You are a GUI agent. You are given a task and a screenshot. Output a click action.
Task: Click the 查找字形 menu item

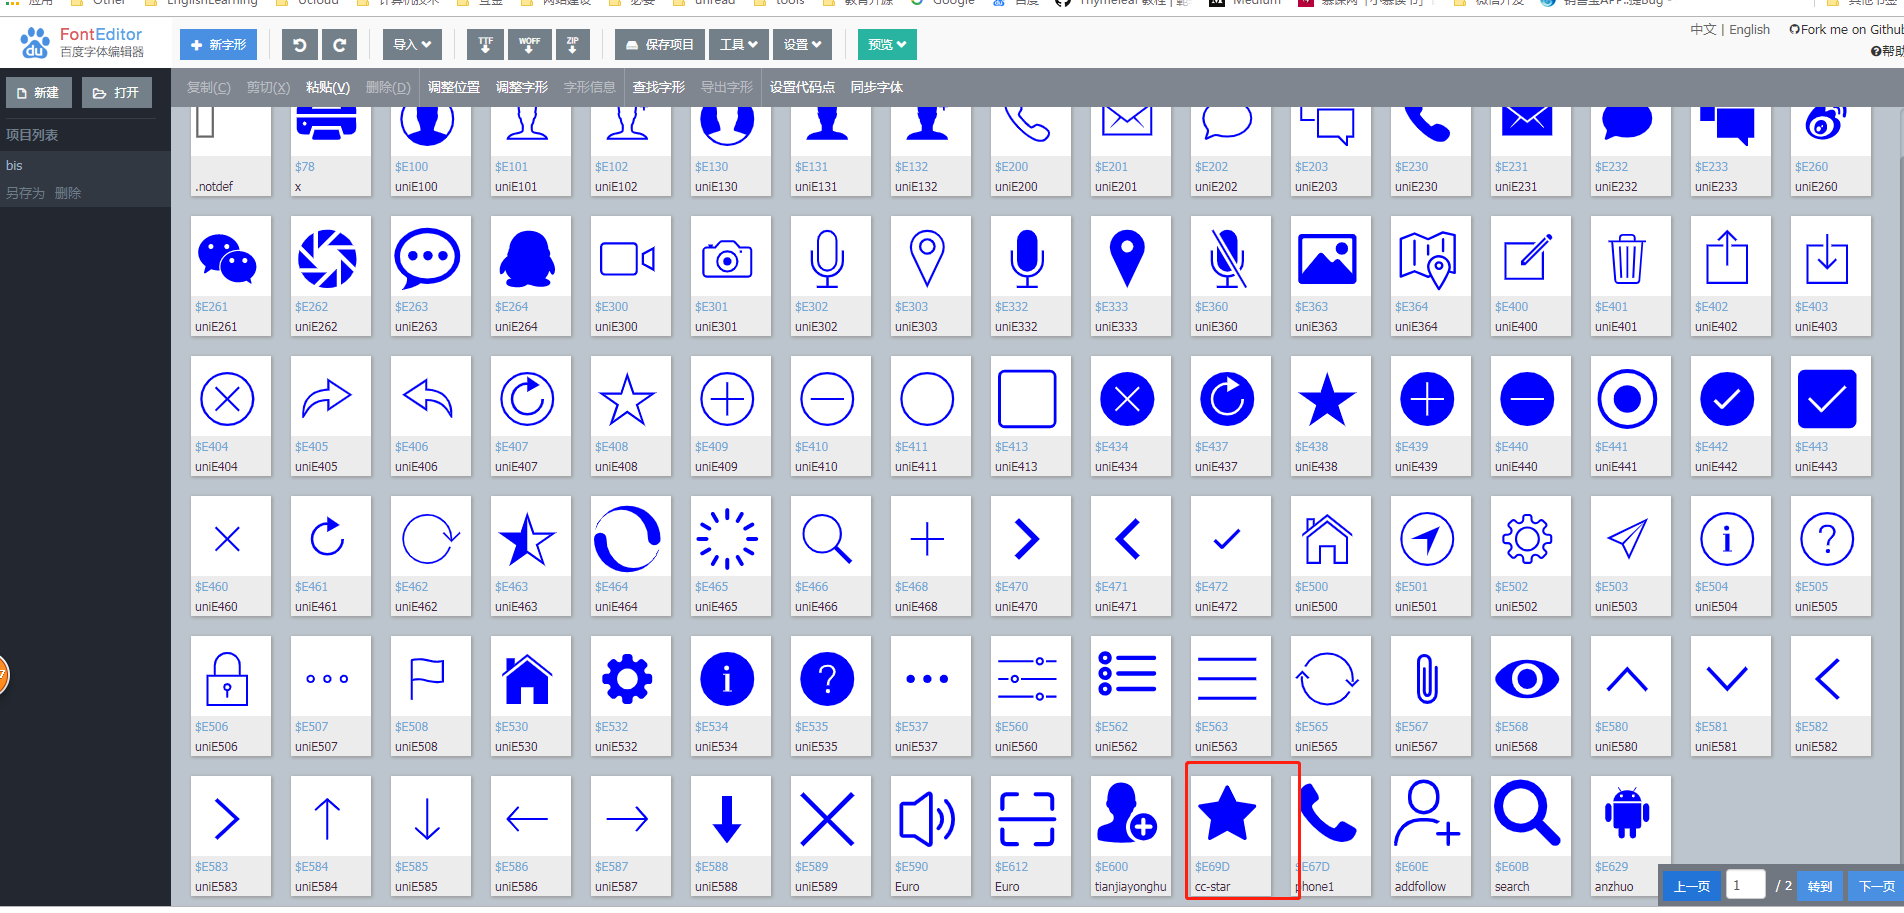pos(658,87)
